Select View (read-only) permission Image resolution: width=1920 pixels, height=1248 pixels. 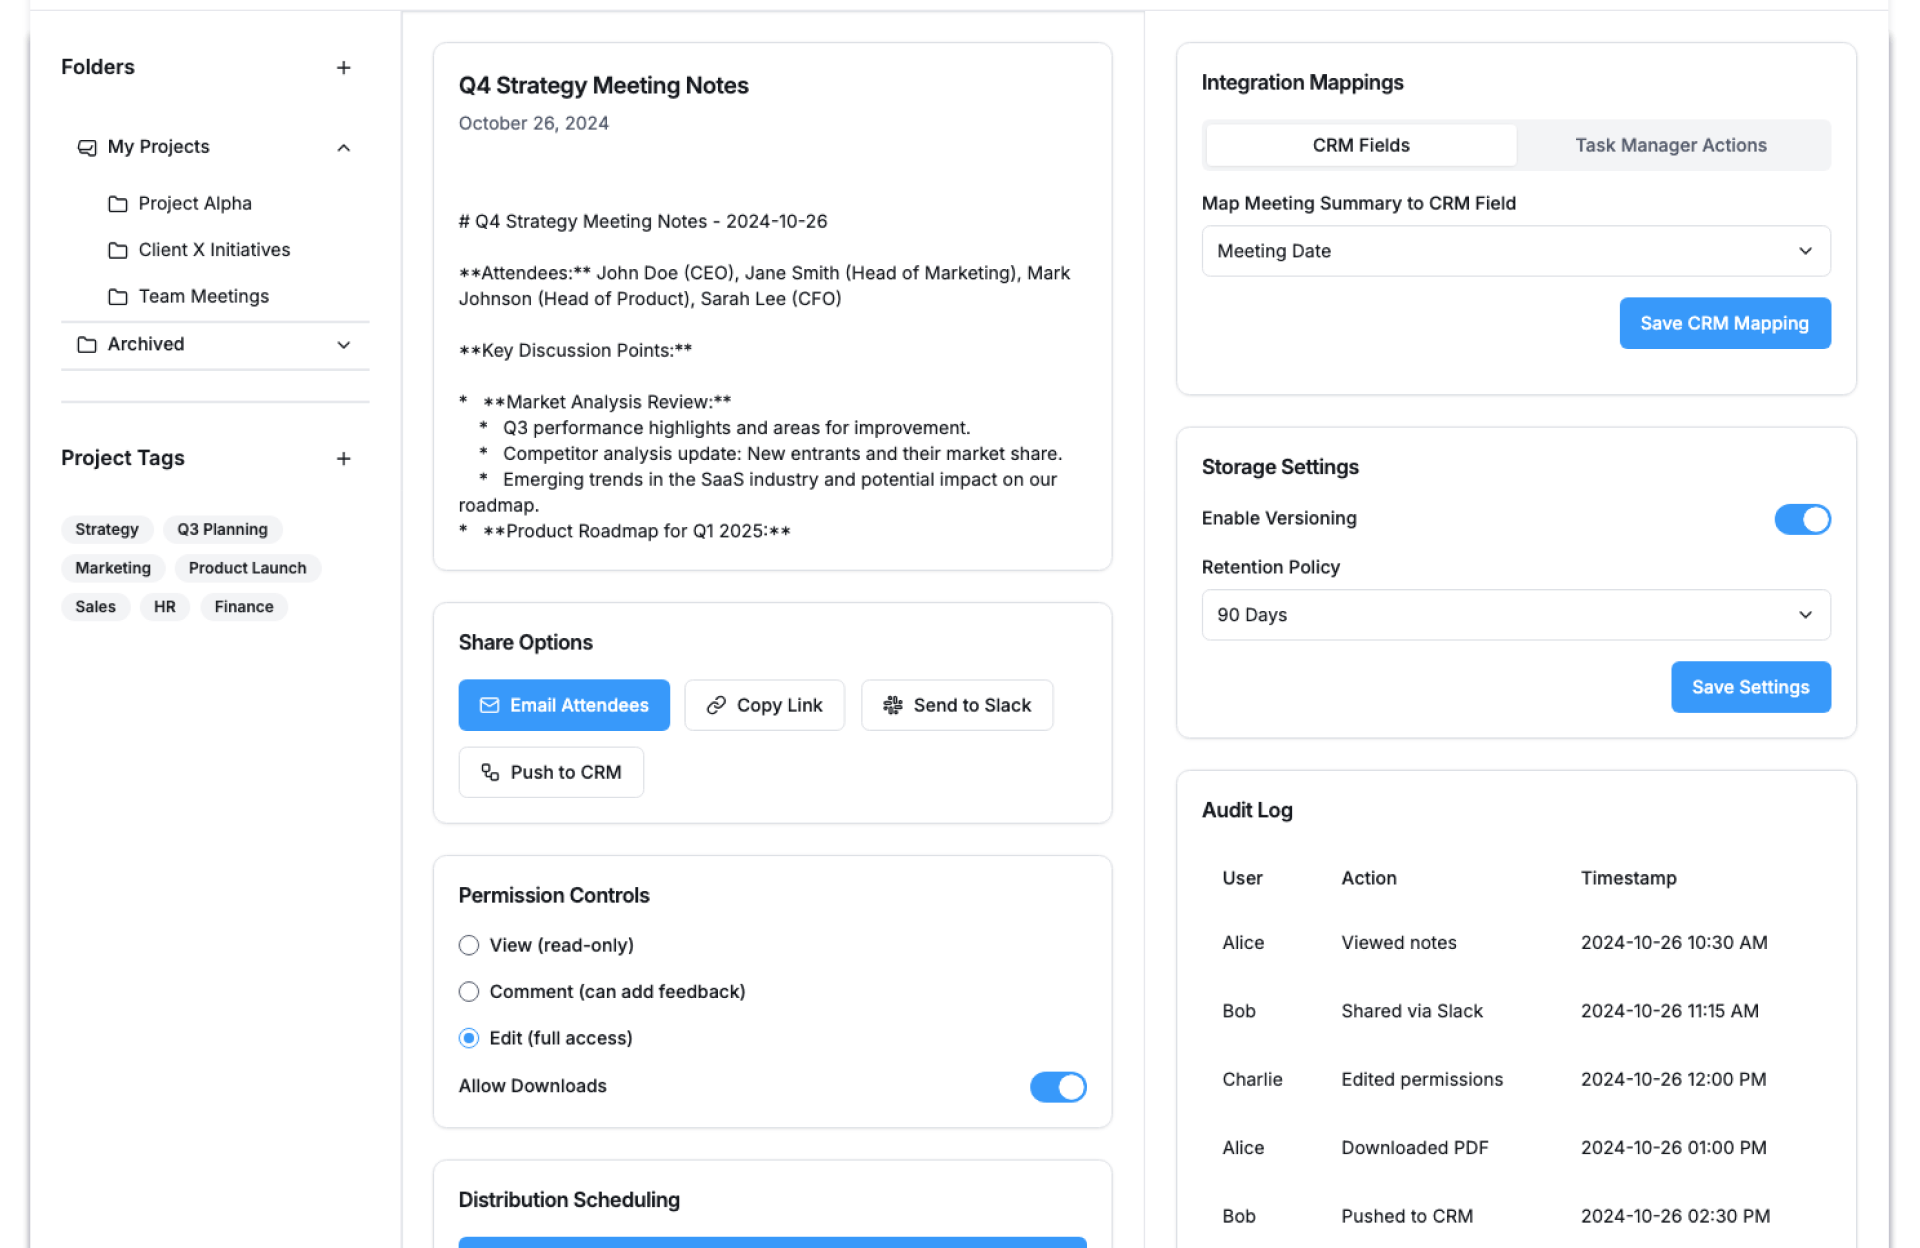point(469,946)
